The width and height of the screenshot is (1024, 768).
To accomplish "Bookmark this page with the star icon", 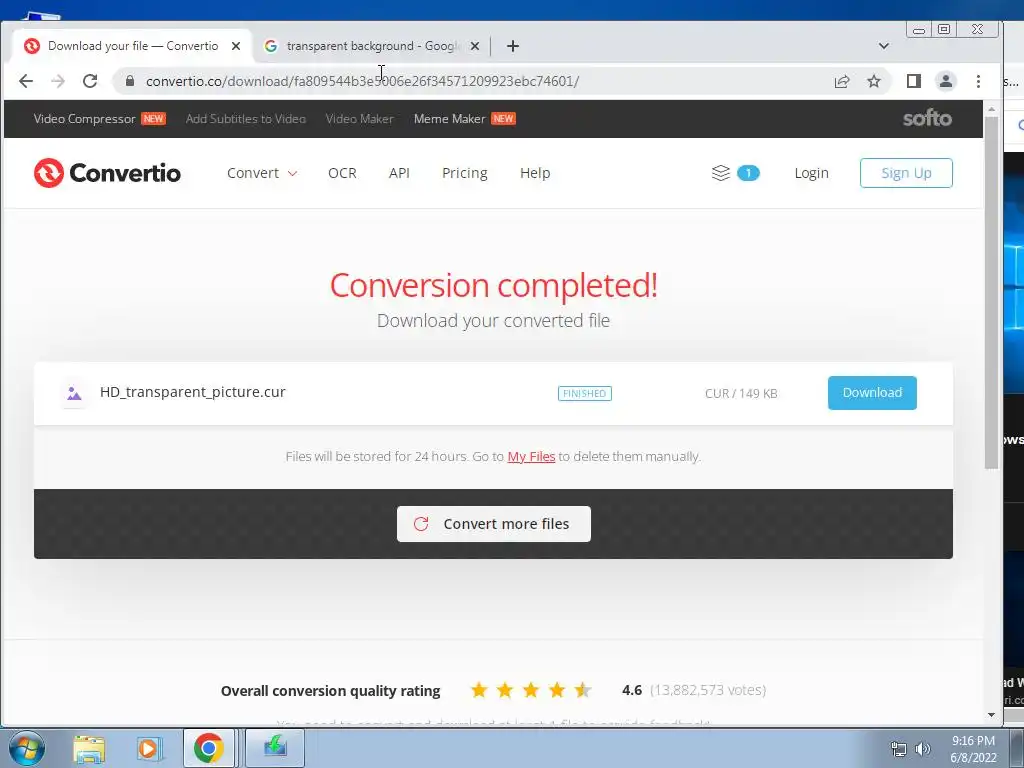I will 874,81.
